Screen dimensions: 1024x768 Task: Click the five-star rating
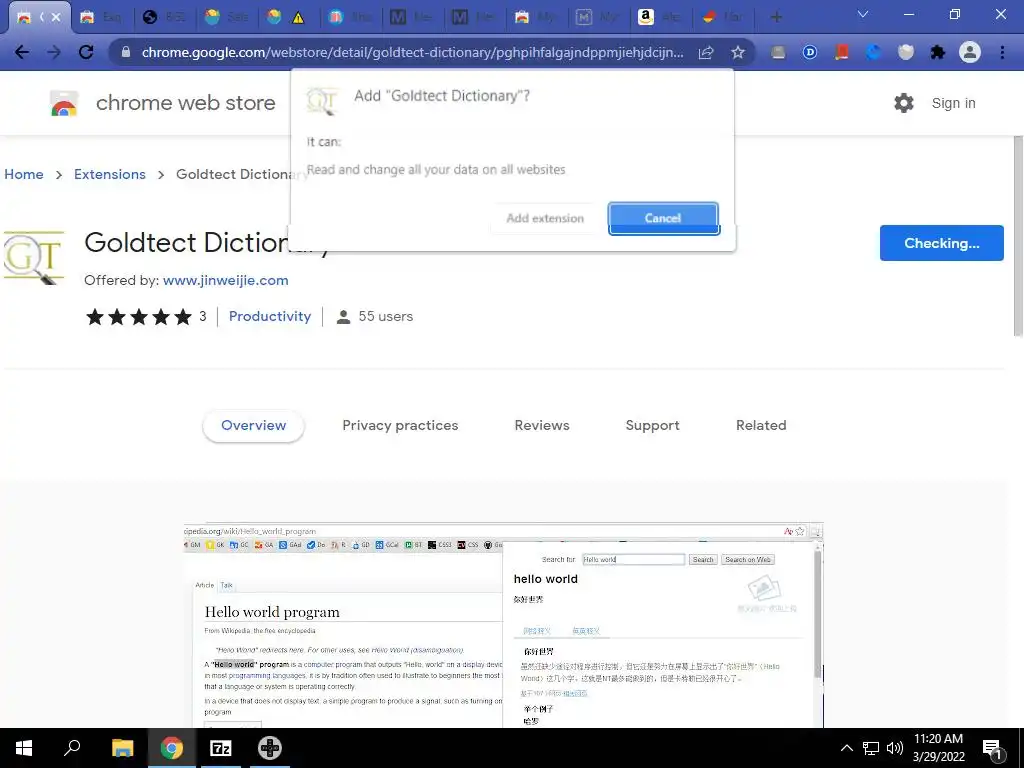tap(139, 317)
